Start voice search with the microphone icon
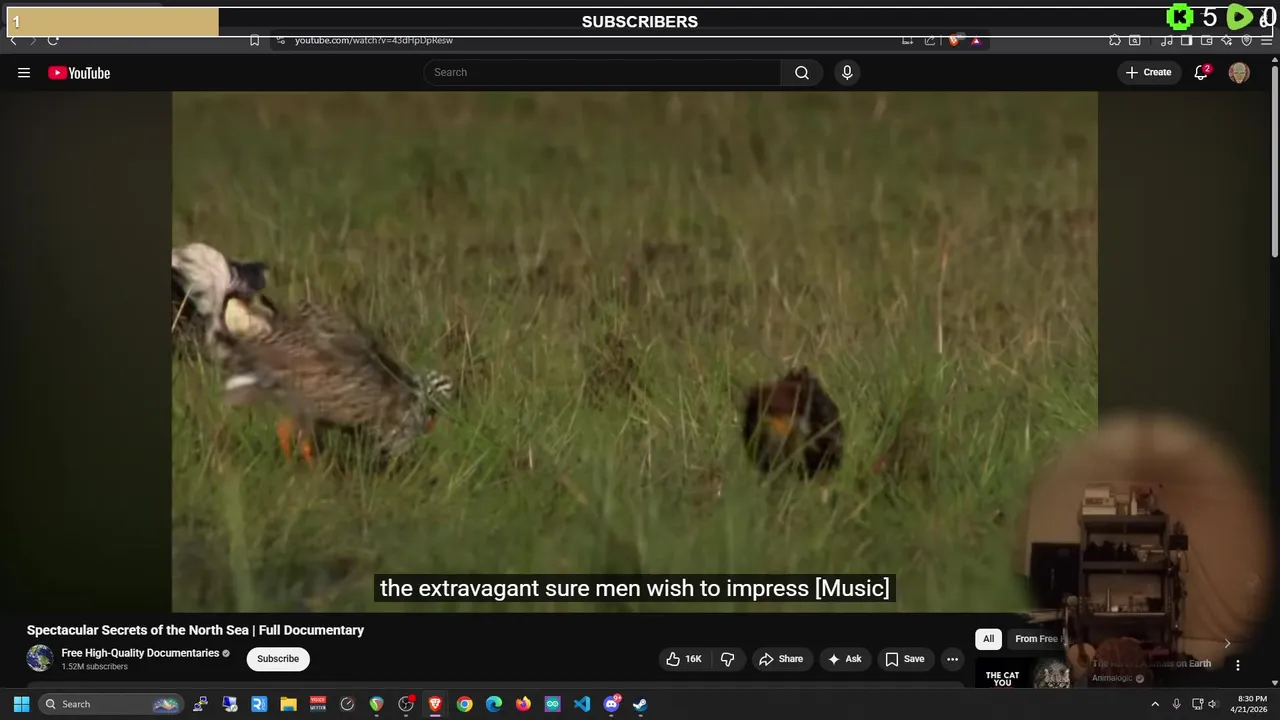The image size is (1280, 720). 847,72
